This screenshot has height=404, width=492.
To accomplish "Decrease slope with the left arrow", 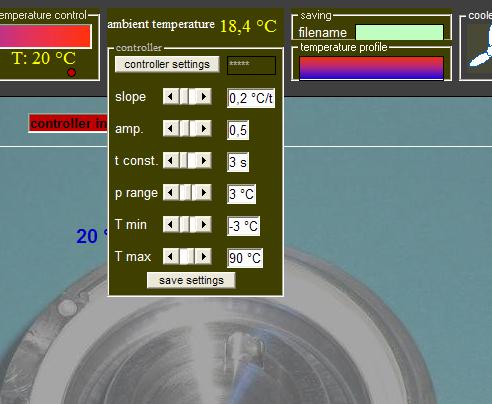I will 171,97.
